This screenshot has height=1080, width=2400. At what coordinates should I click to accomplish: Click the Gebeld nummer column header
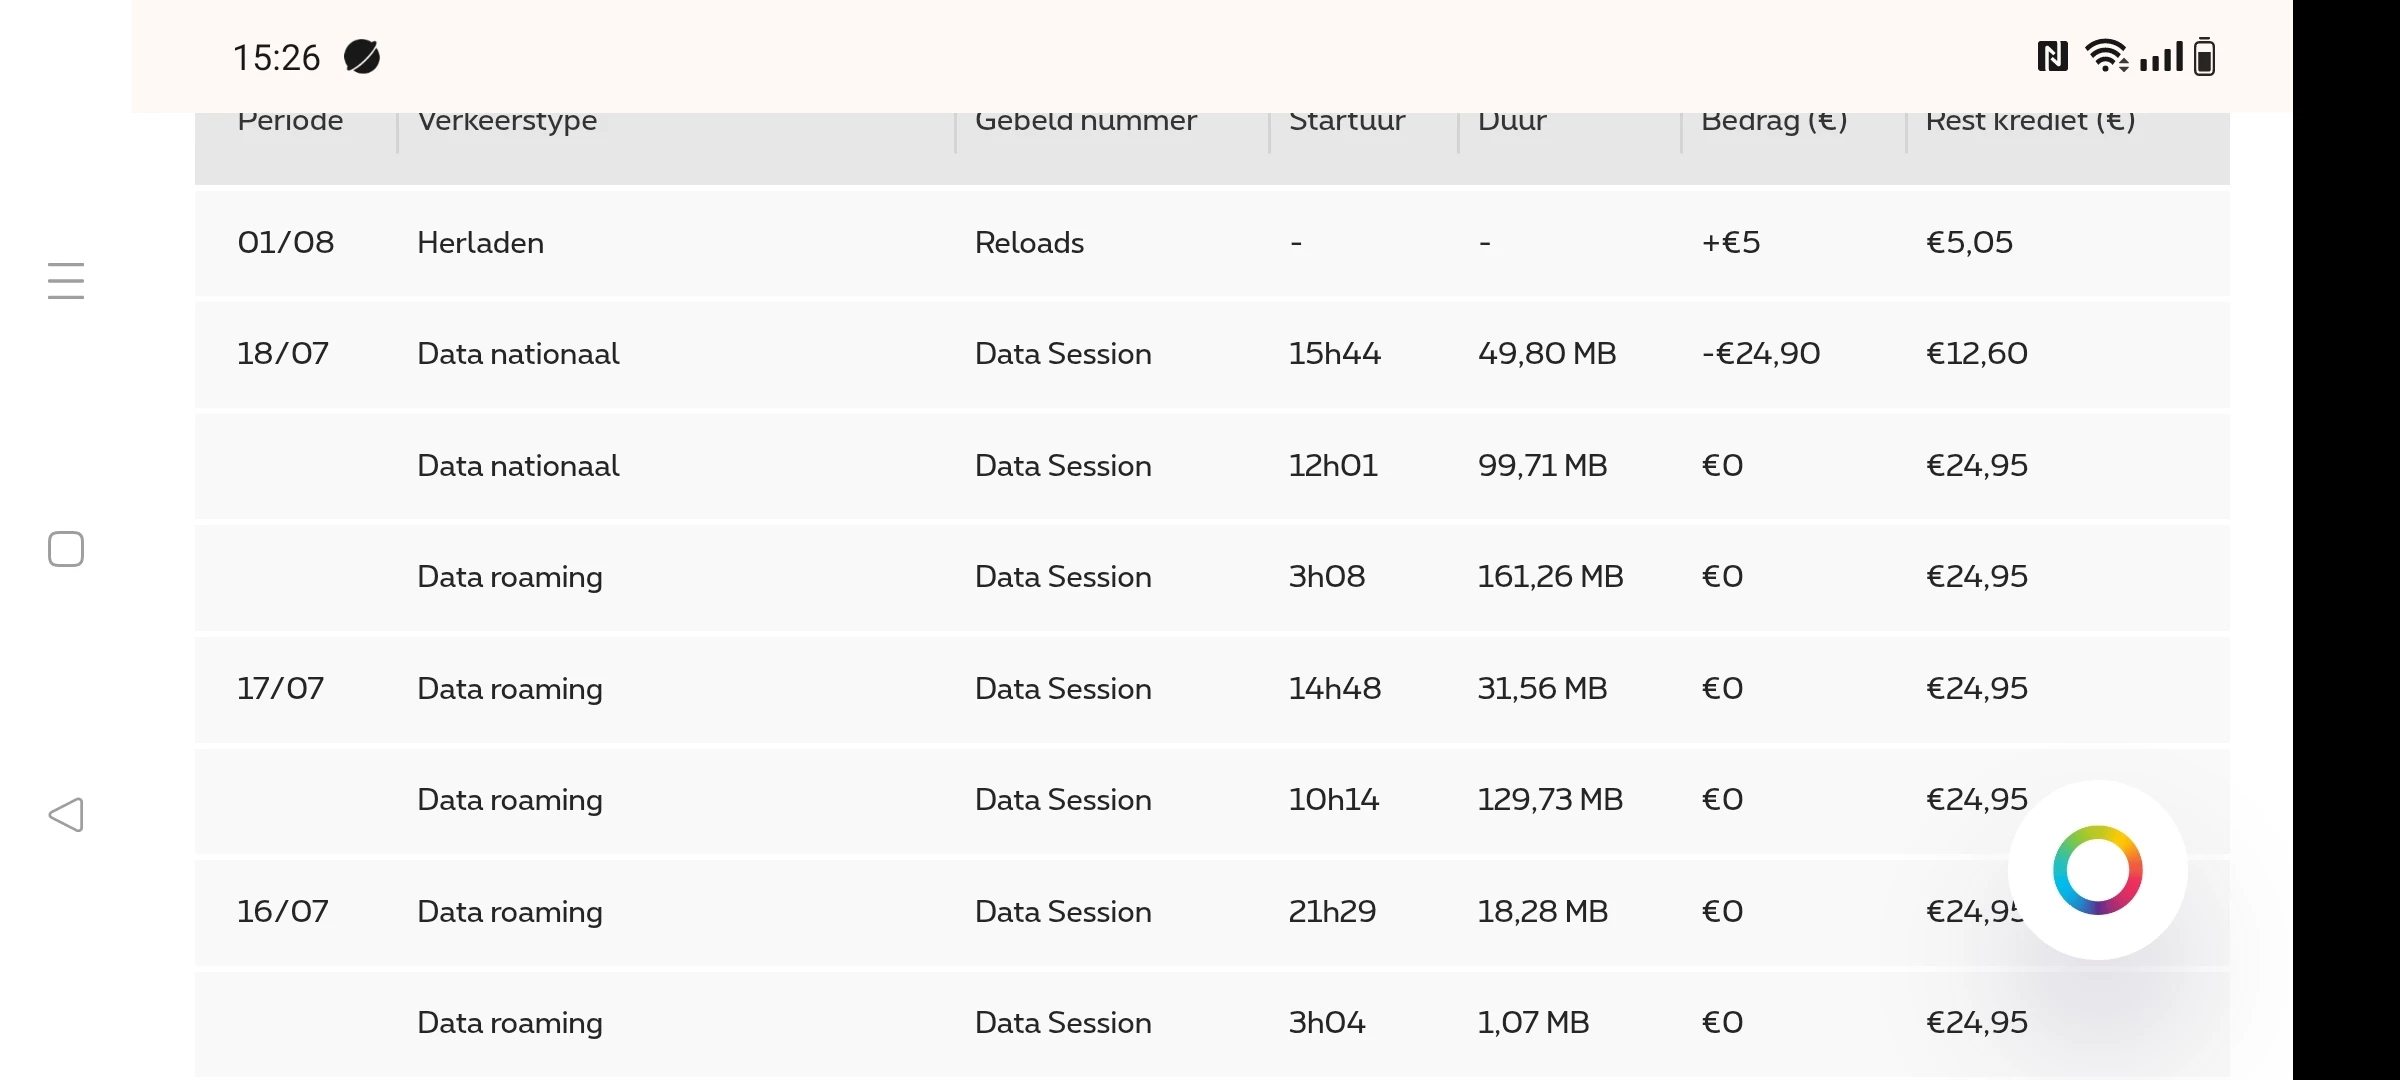point(1085,122)
